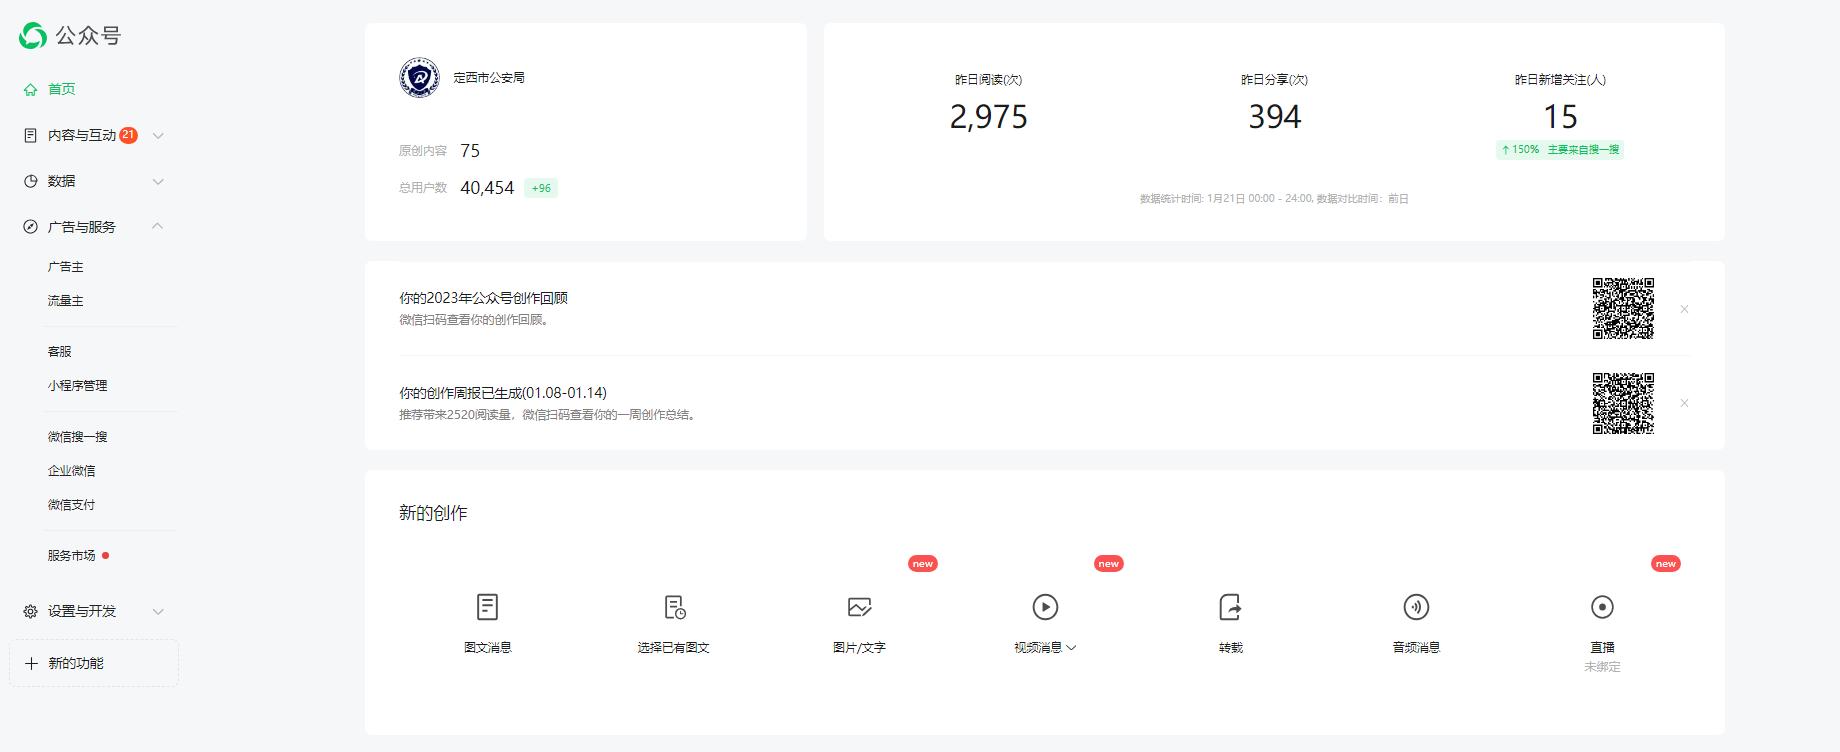
Task: Dismiss the 2023年公众号创作回顾 notice
Action: (x=1684, y=310)
